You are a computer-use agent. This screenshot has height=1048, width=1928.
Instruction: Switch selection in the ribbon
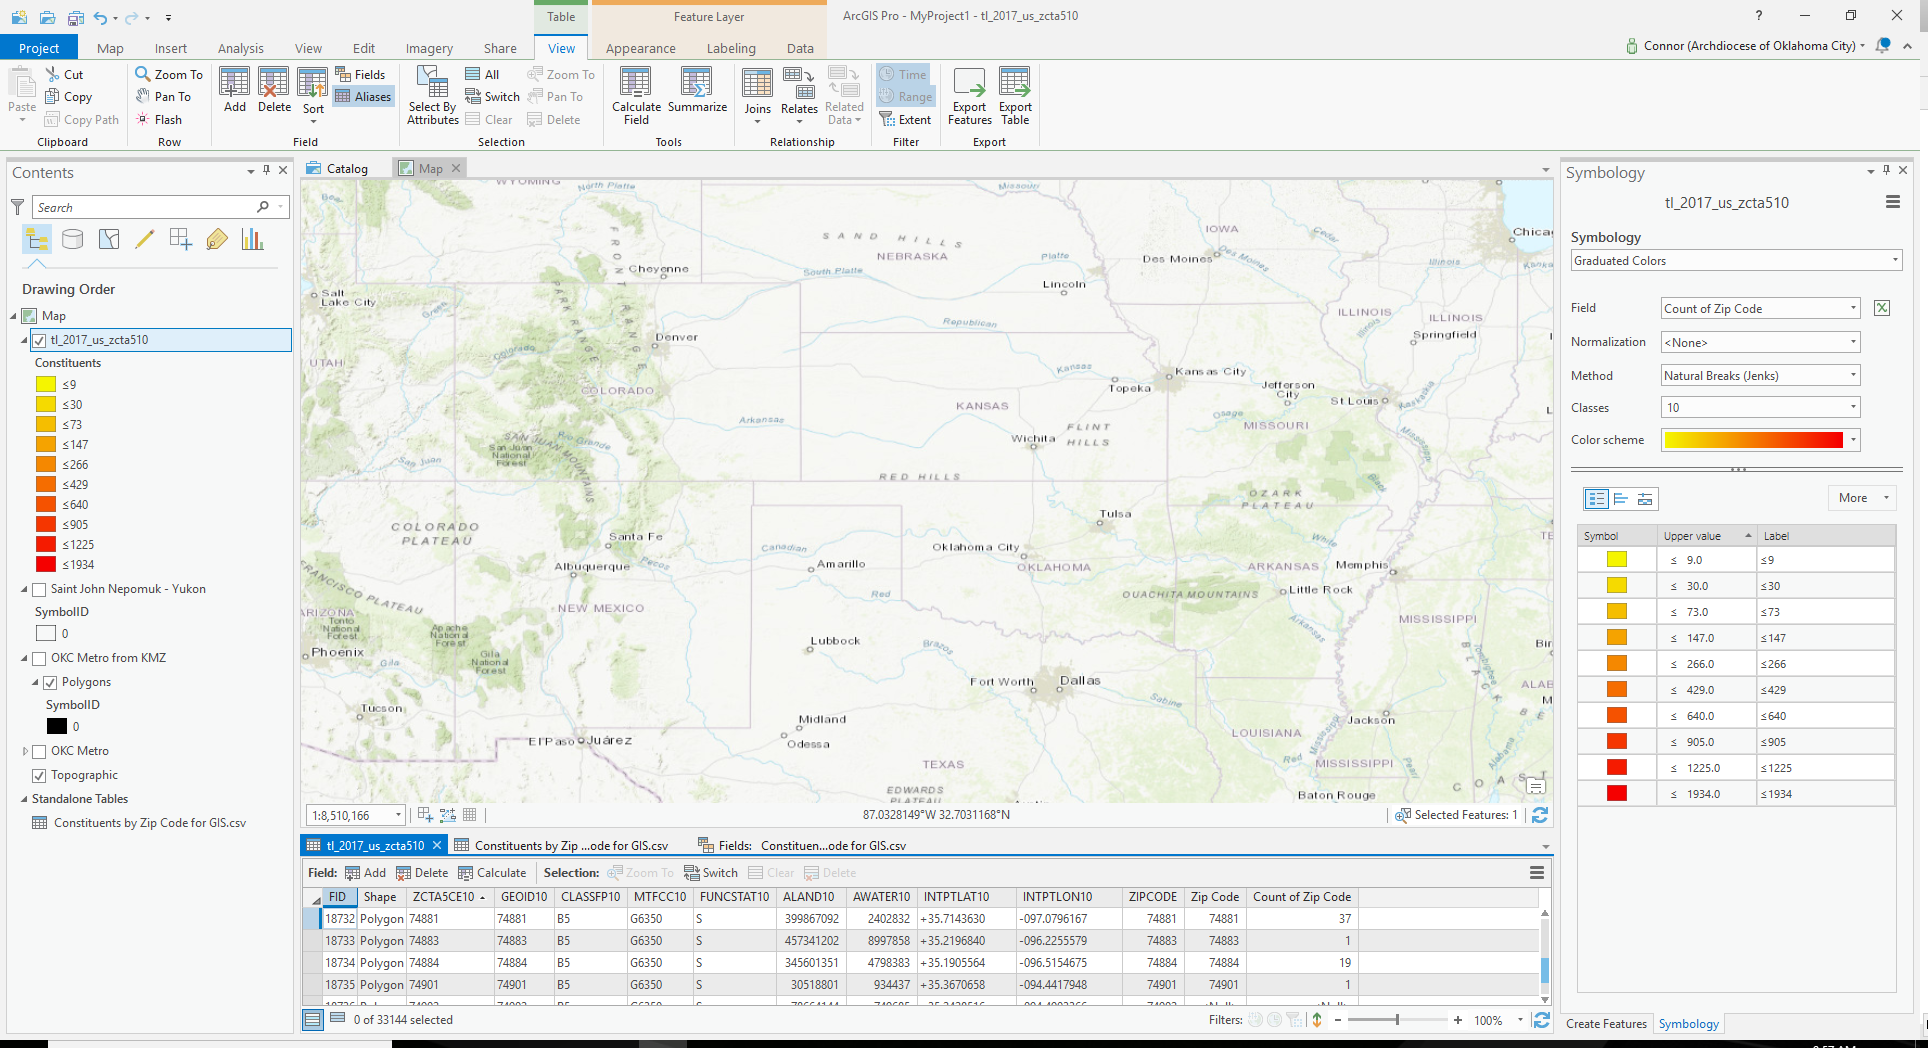(x=492, y=96)
